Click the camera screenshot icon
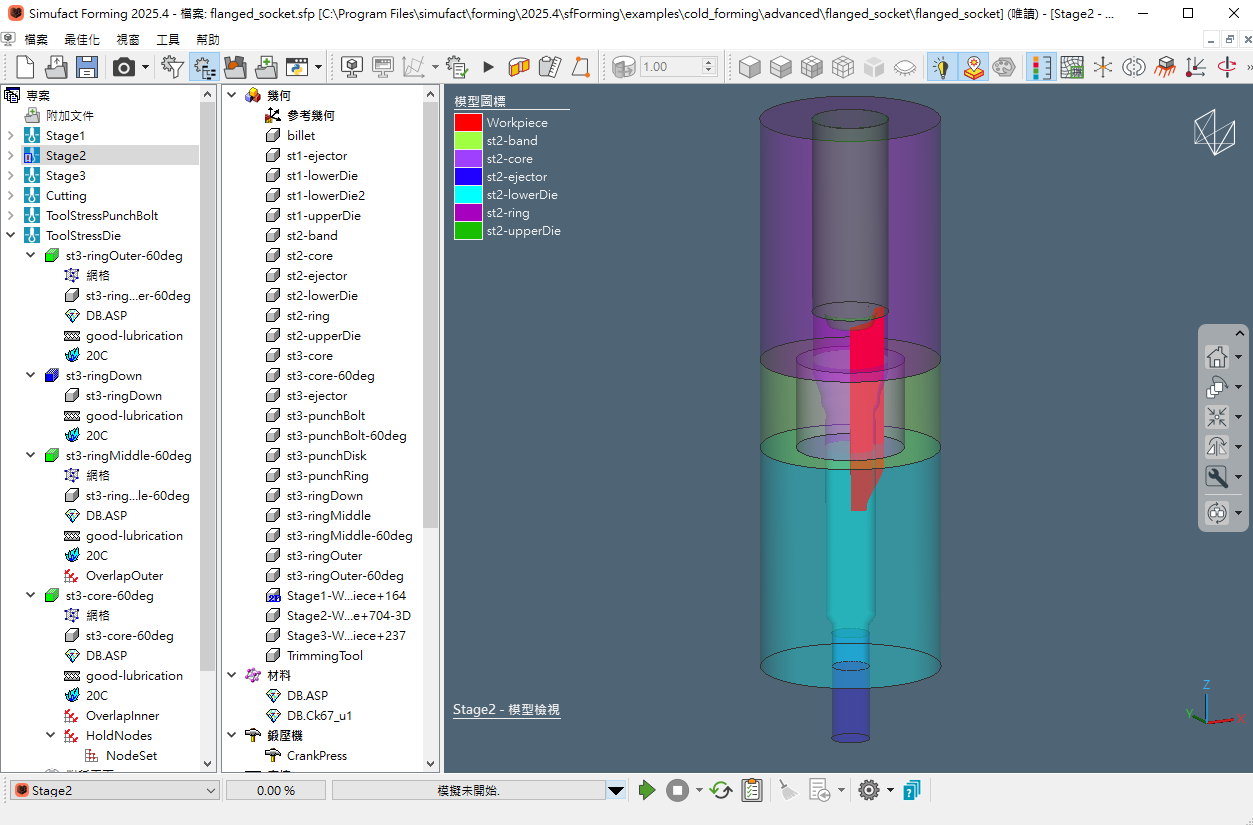The image size is (1253, 825). point(124,67)
